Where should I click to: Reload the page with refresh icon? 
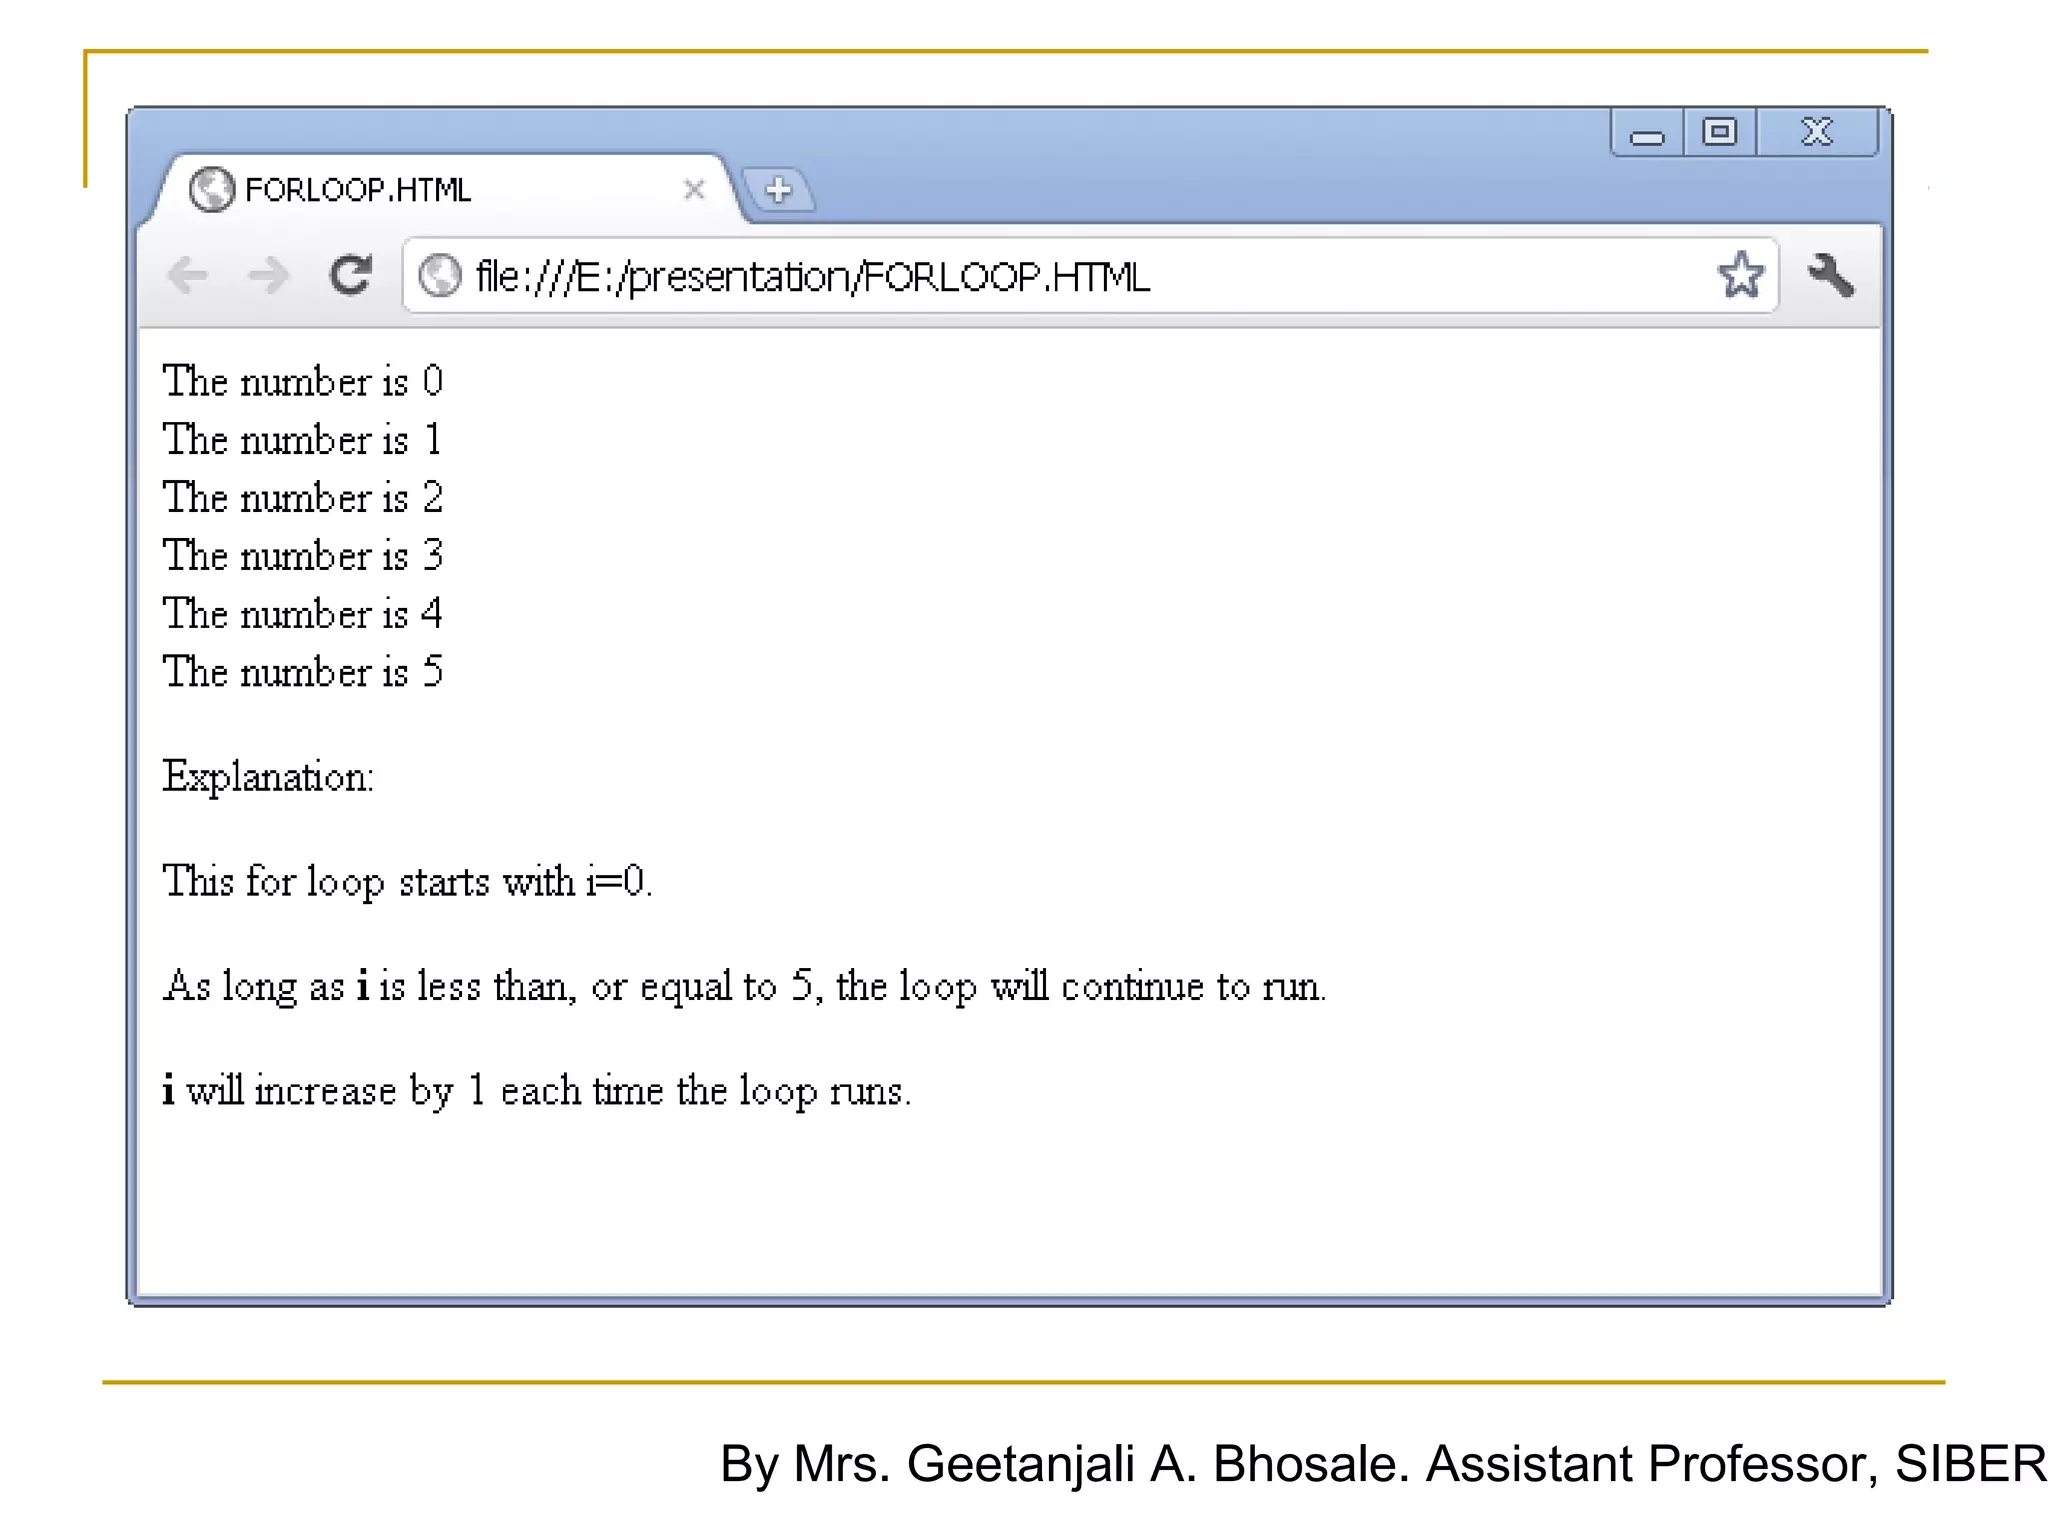(x=351, y=275)
